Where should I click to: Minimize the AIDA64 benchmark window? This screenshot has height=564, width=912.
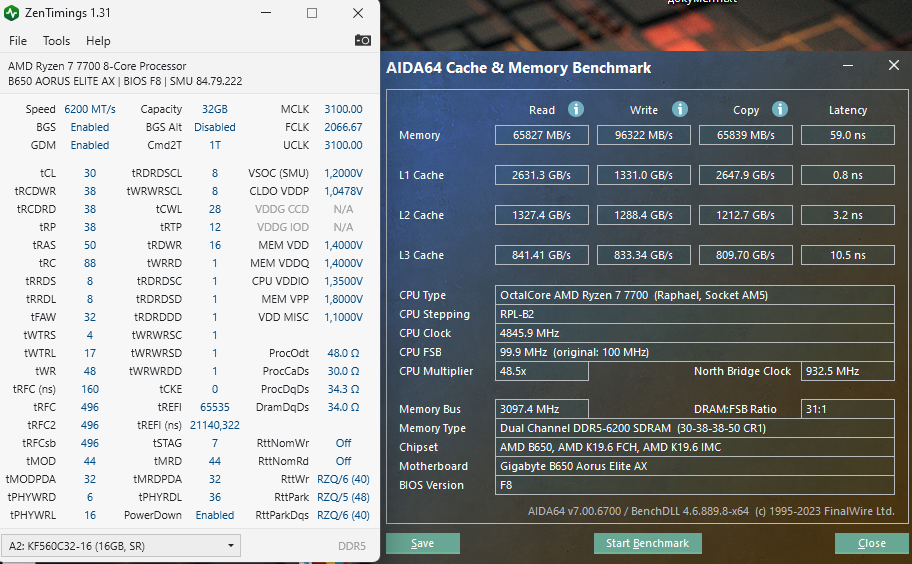848,66
